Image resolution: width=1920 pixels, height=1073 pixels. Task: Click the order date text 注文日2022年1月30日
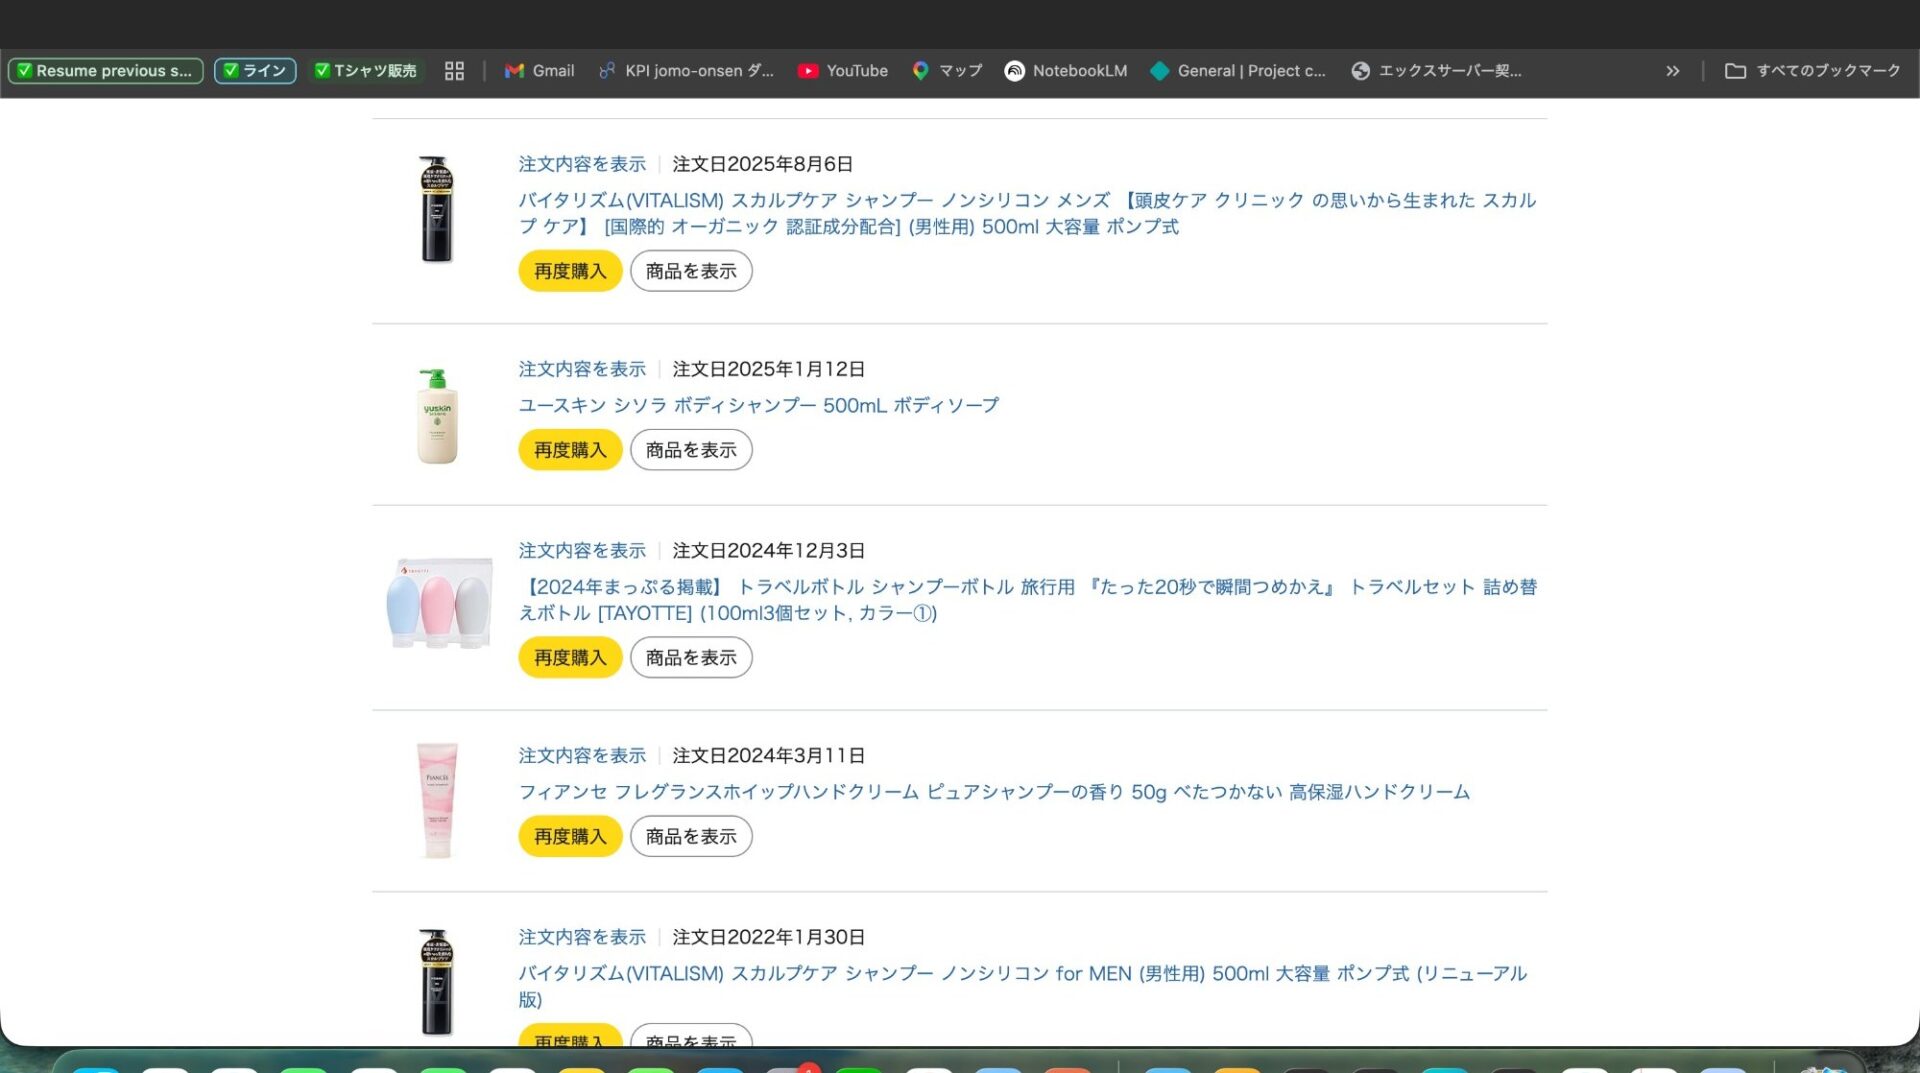click(x=769, y=938)
